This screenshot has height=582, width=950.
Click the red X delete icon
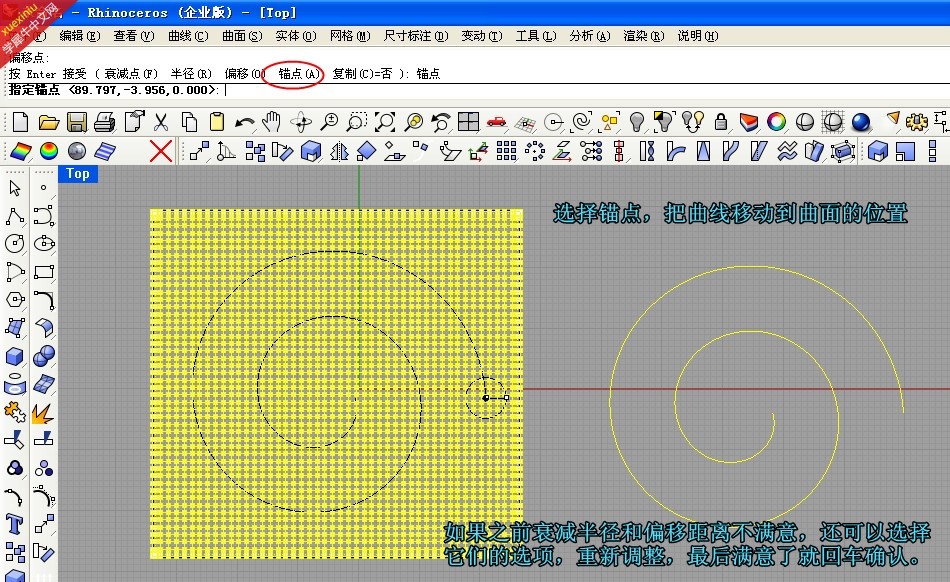coord(161,151)
